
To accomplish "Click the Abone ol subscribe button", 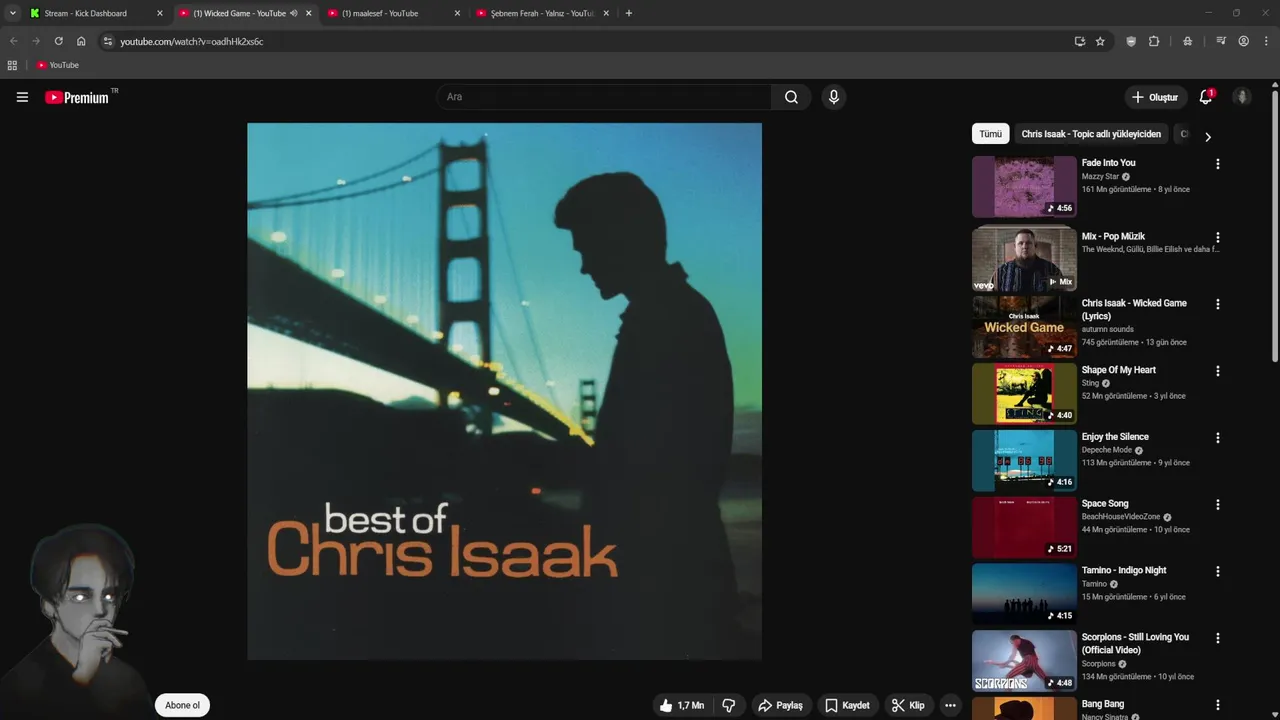I will pyautogui.click(x=182, y=705).
